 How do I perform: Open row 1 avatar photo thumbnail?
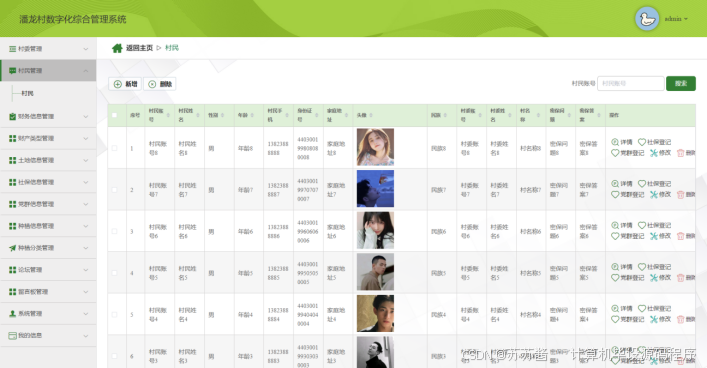375,147
